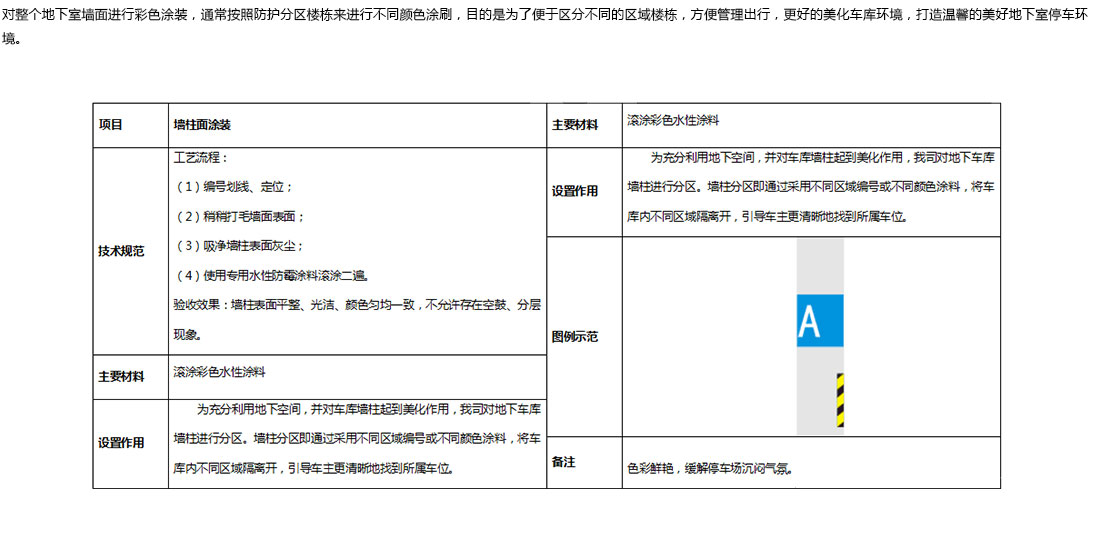This screenshot has height=539, width=1100.
Task: Select step "（2）稍稍打毛墙面表面；"
Action: click(239, 217)
